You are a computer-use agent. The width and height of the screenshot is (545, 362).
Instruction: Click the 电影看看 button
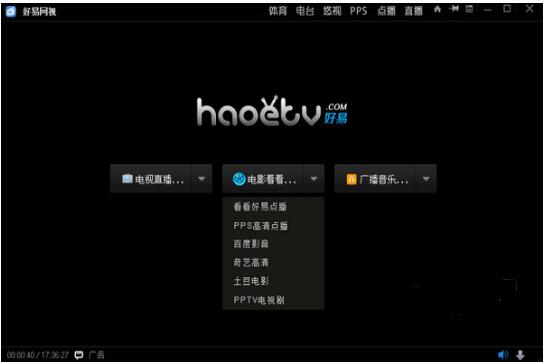[263, 179]
